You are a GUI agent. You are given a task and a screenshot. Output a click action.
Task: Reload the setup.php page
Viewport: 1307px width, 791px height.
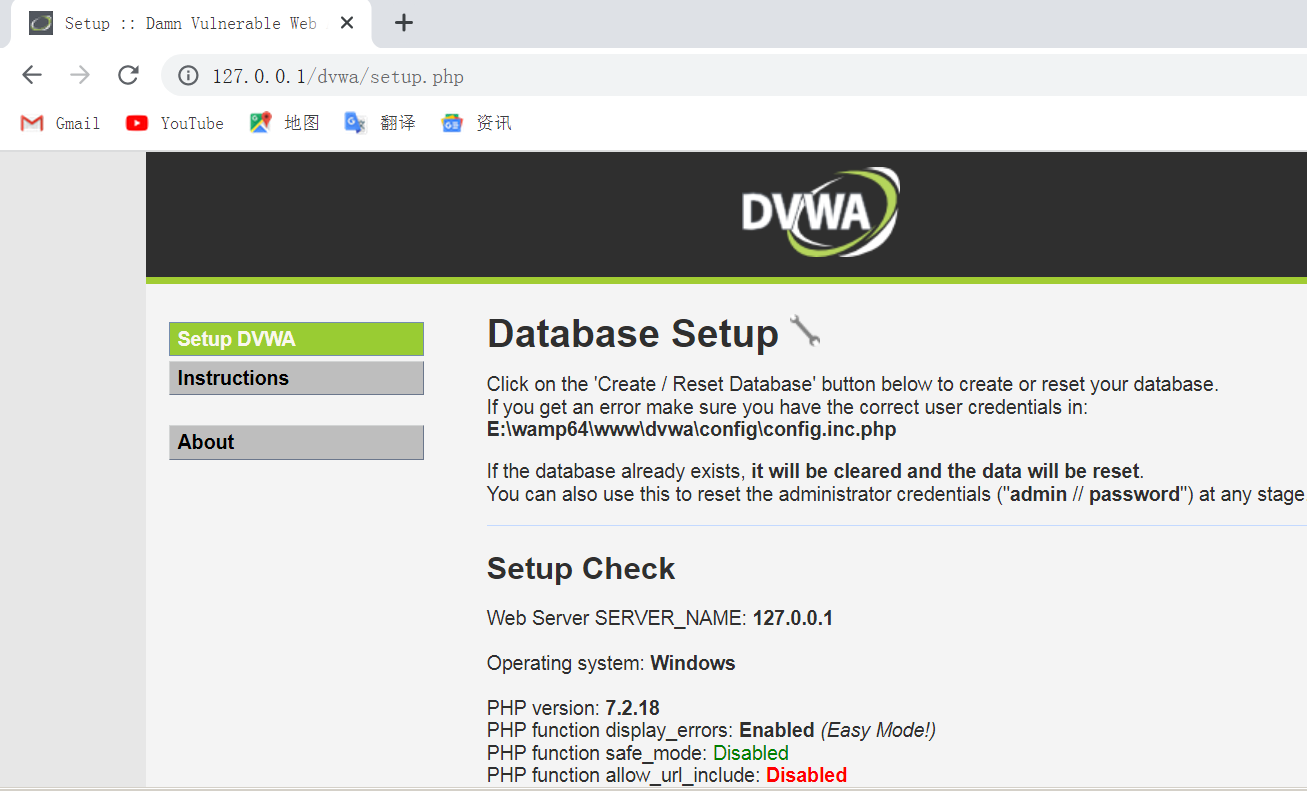point(128,75)
